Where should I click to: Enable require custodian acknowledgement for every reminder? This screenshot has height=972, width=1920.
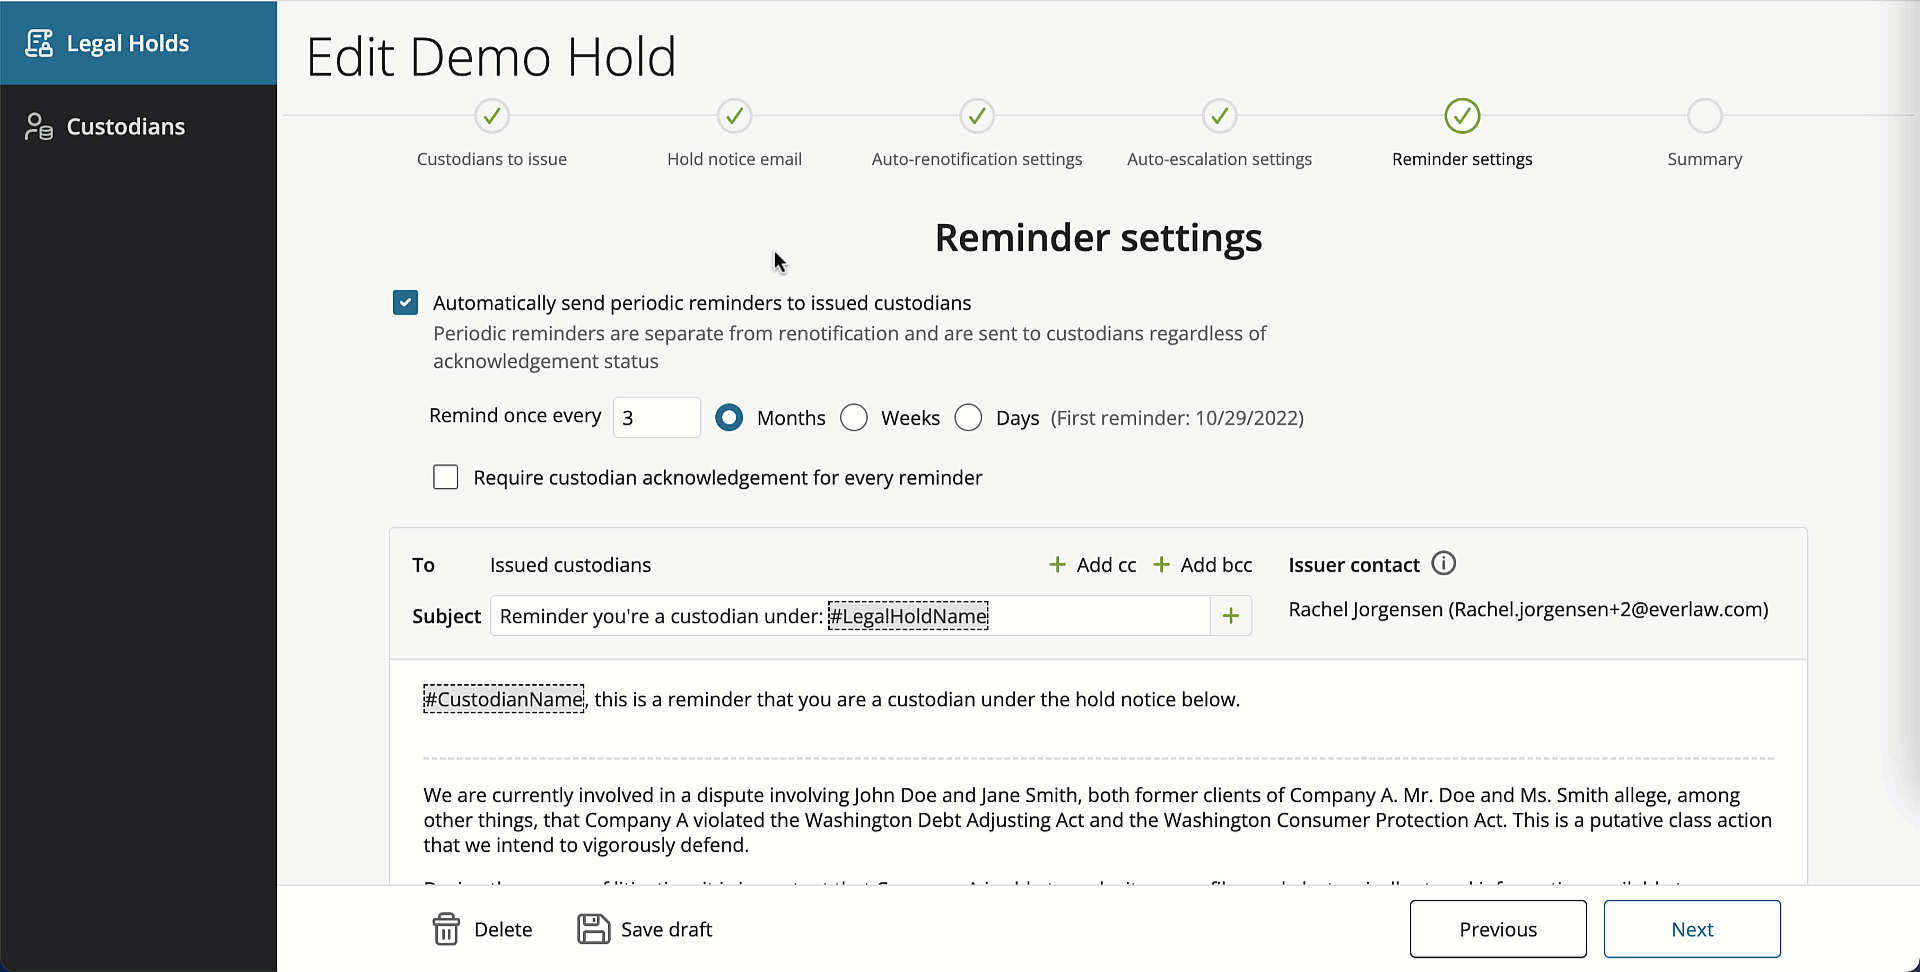click(x=445, y=477)
